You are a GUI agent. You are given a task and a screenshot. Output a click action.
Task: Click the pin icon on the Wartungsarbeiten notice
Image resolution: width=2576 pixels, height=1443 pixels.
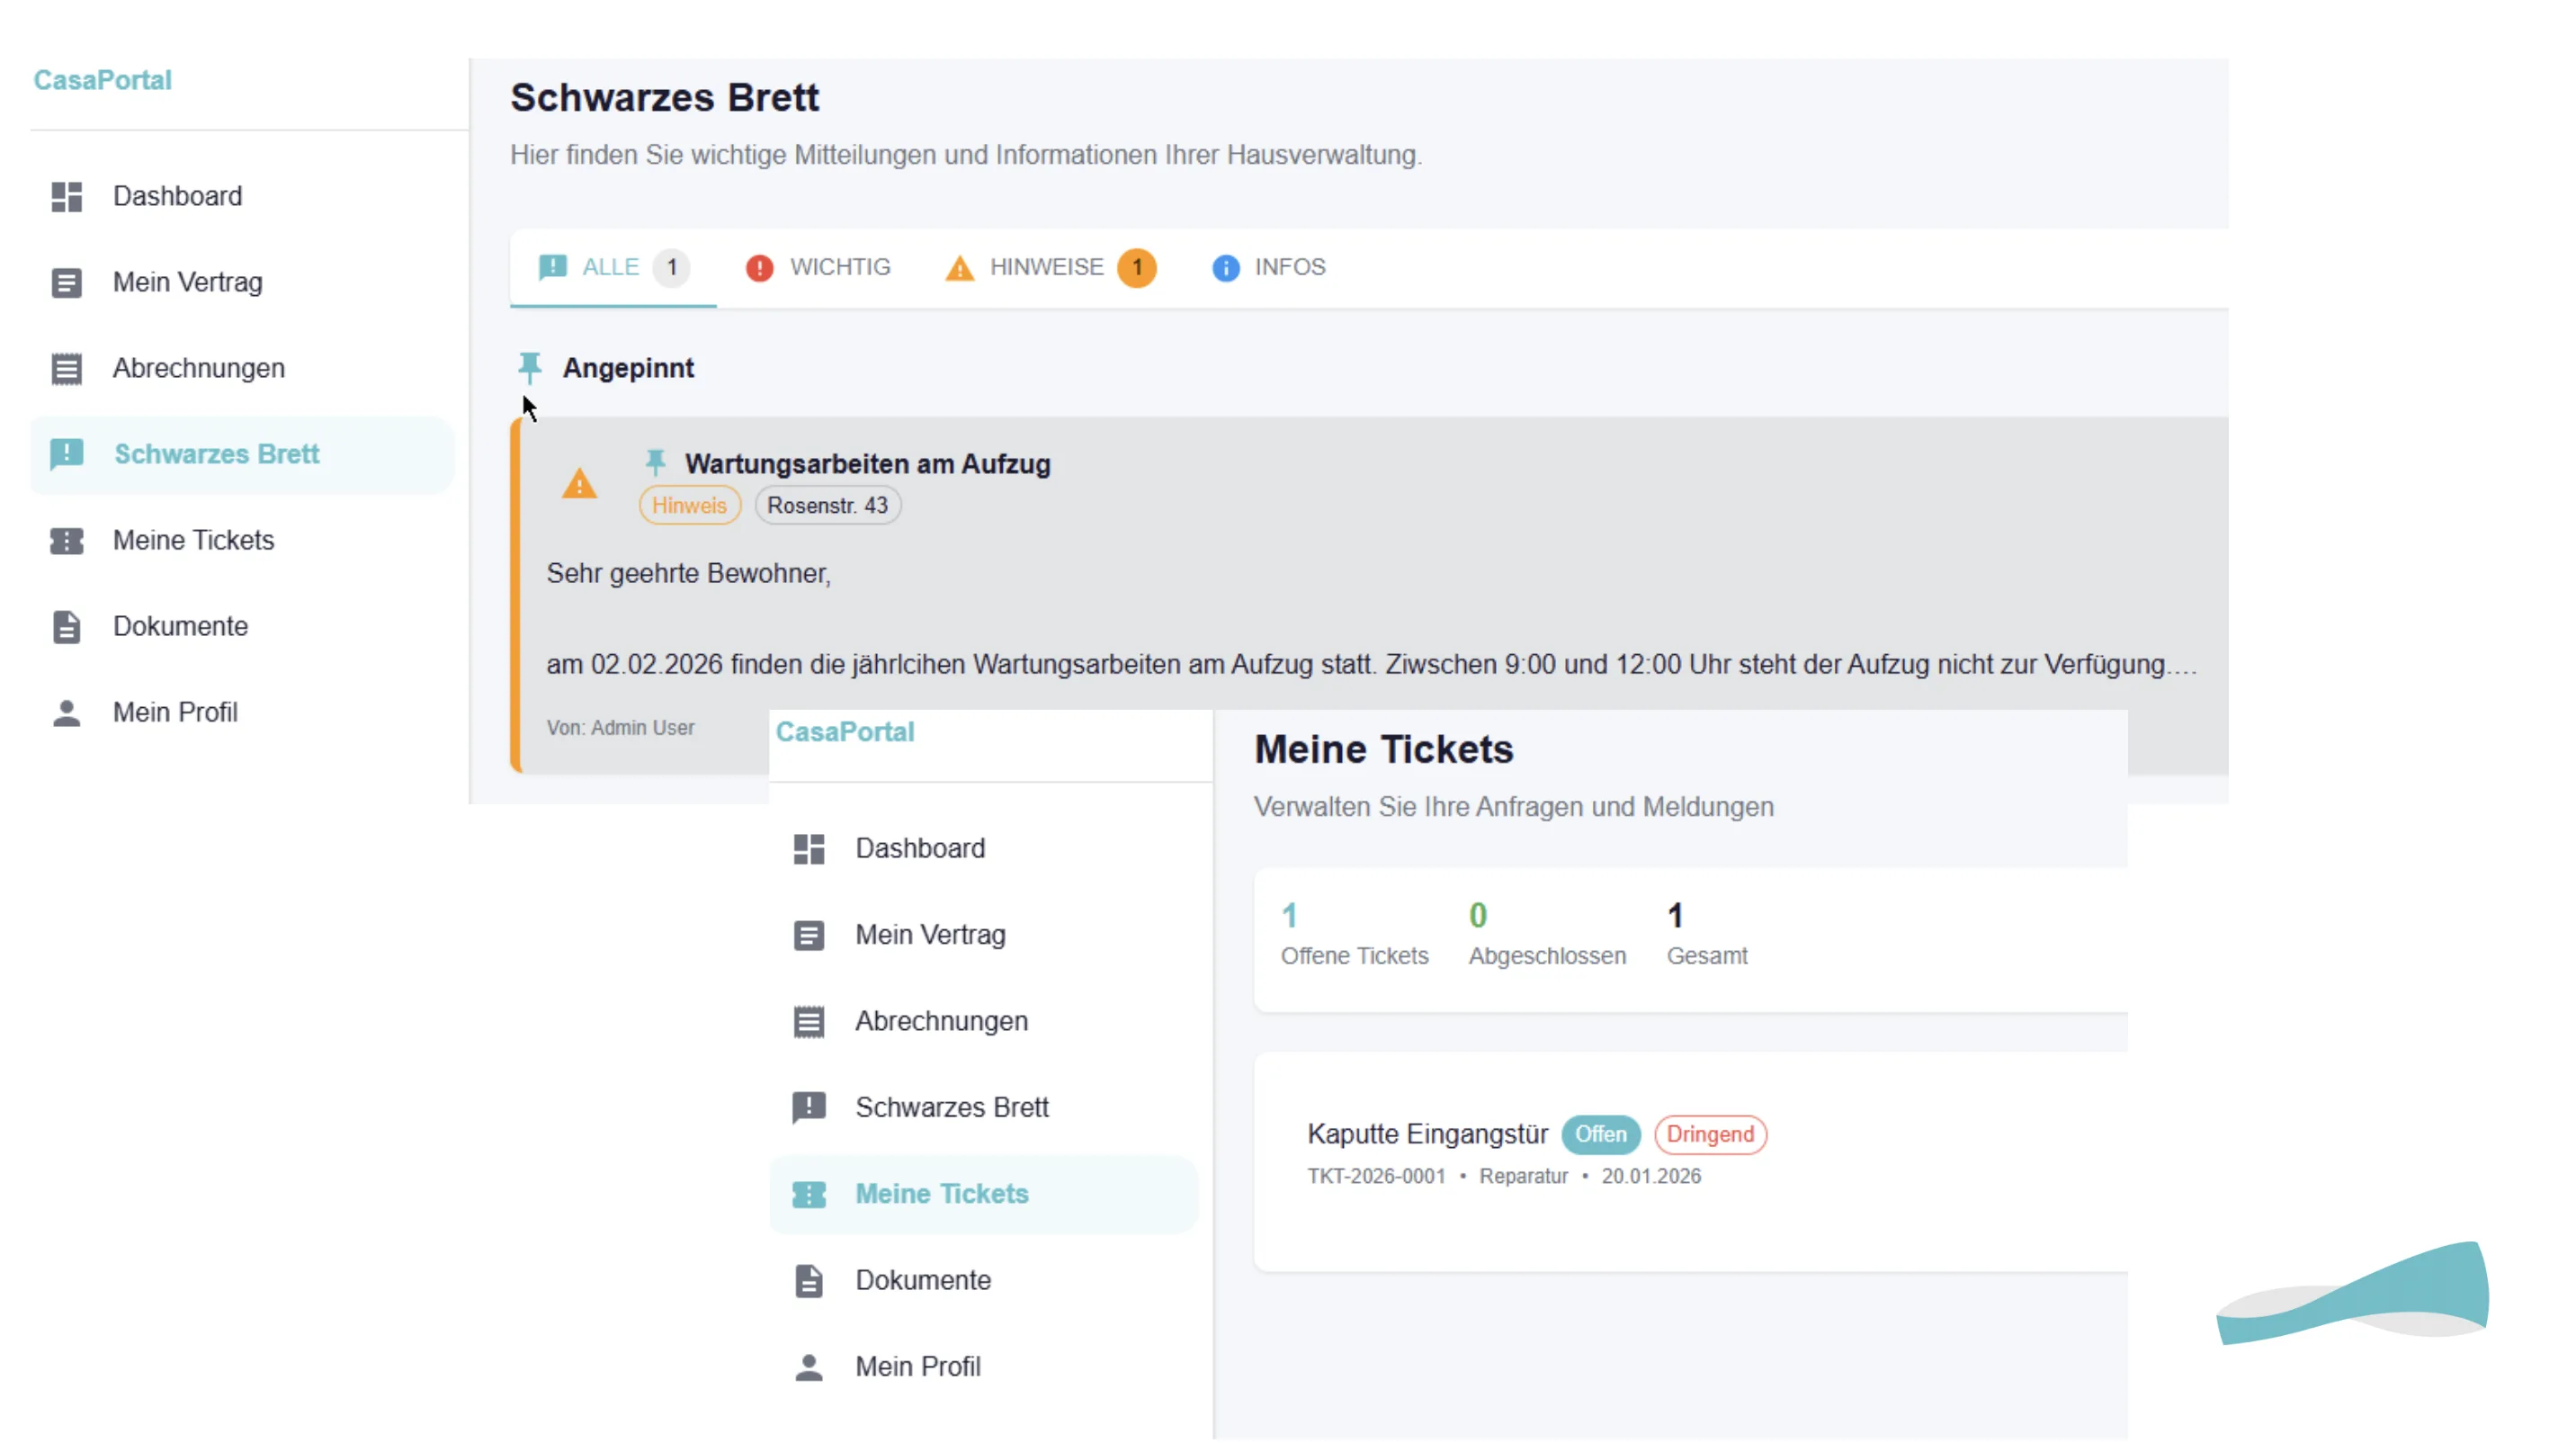[x=656, y=462]
